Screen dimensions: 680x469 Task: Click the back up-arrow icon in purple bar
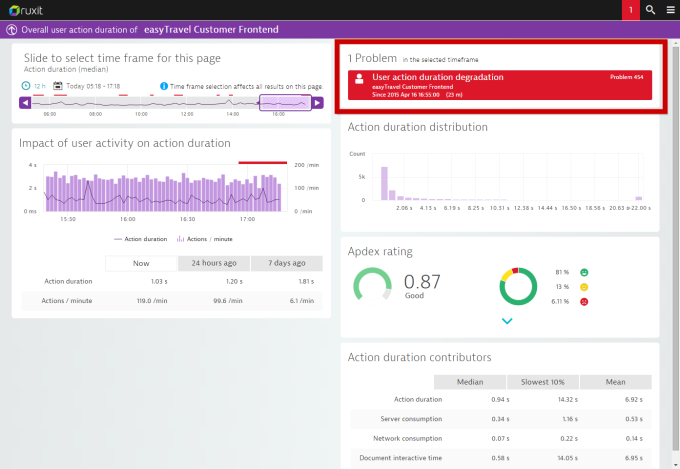pos(12,30)
